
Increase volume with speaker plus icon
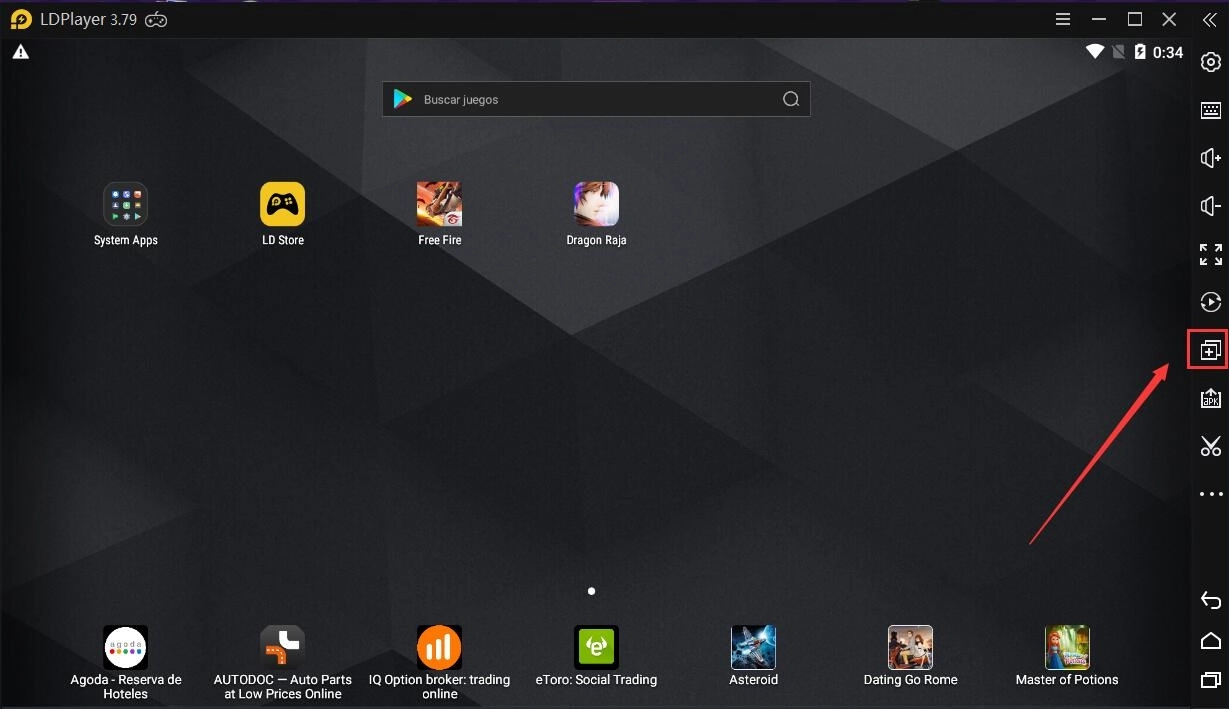1210,158
